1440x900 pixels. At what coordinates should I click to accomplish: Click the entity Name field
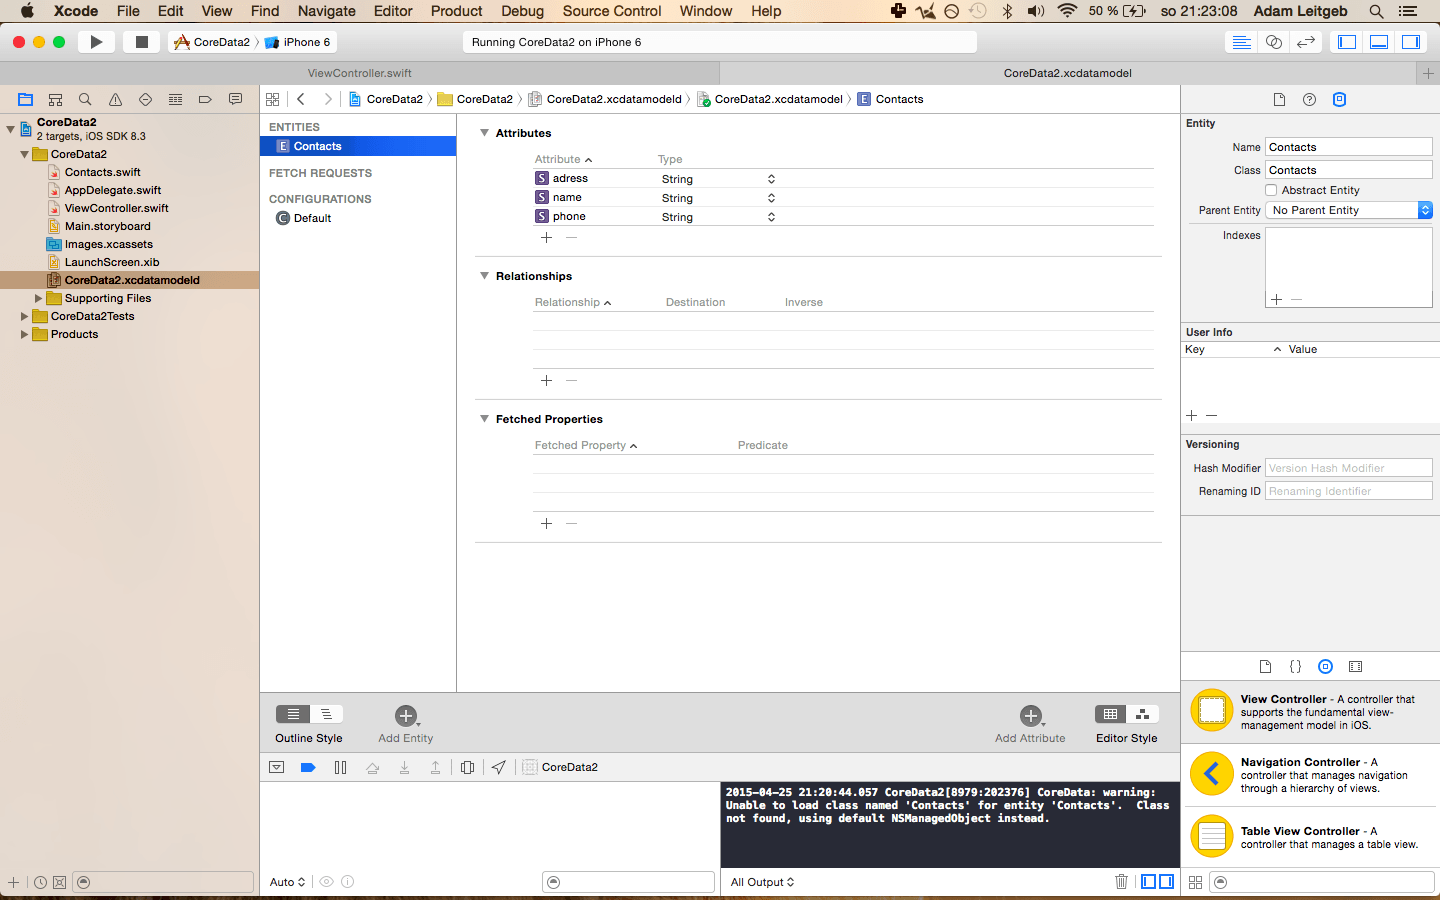(x=1349, y=147)
